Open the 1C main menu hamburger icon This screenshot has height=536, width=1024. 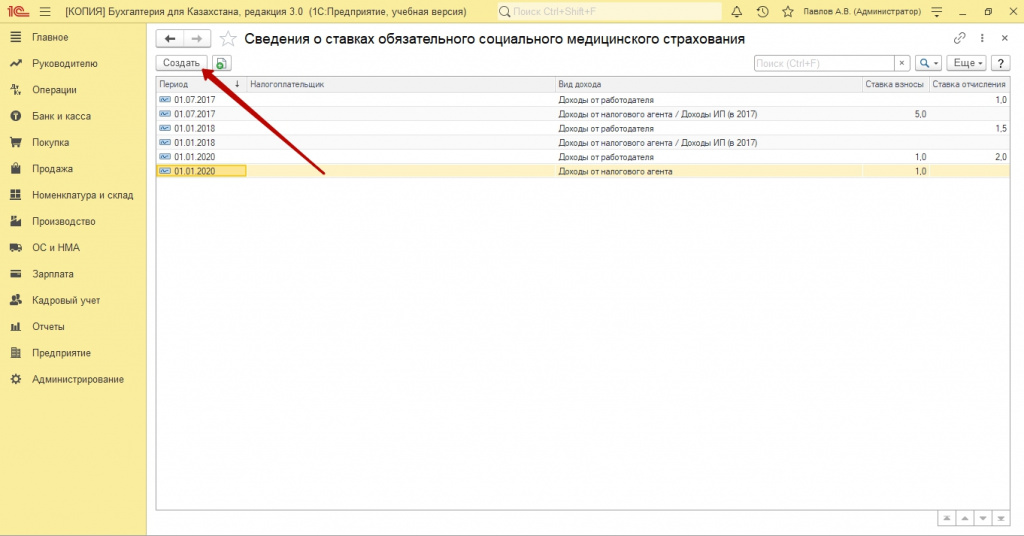tap(44, 12)
